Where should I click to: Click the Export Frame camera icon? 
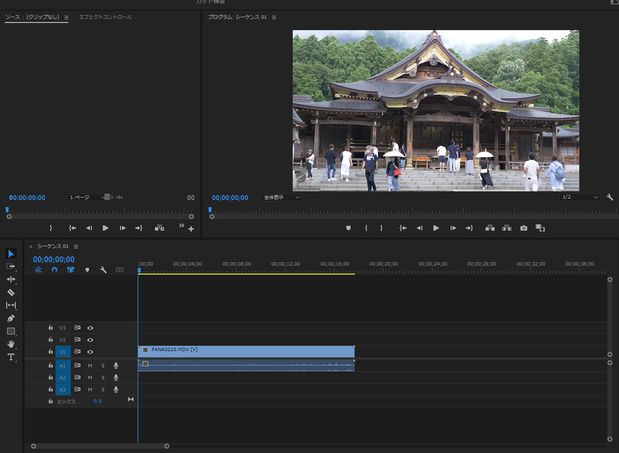(x=523, y=228)
